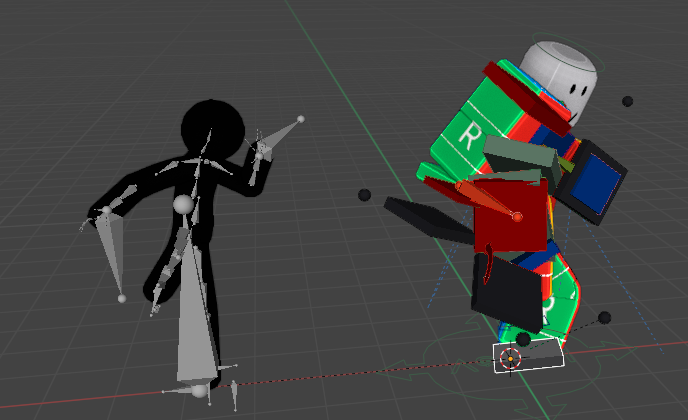Select the gray cylindrical Roblox head
Screen dimensions: 688x420
click(x=559, y=79)
